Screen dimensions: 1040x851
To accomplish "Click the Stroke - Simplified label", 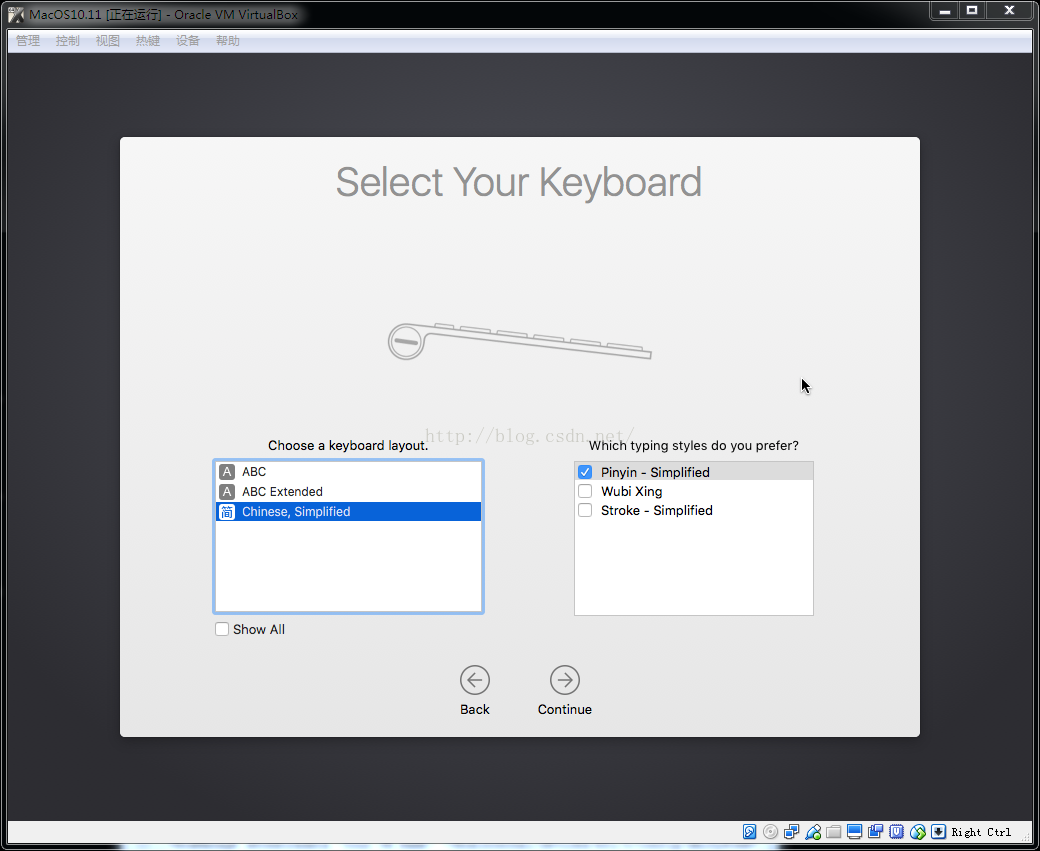I will (x=657, y=510).
